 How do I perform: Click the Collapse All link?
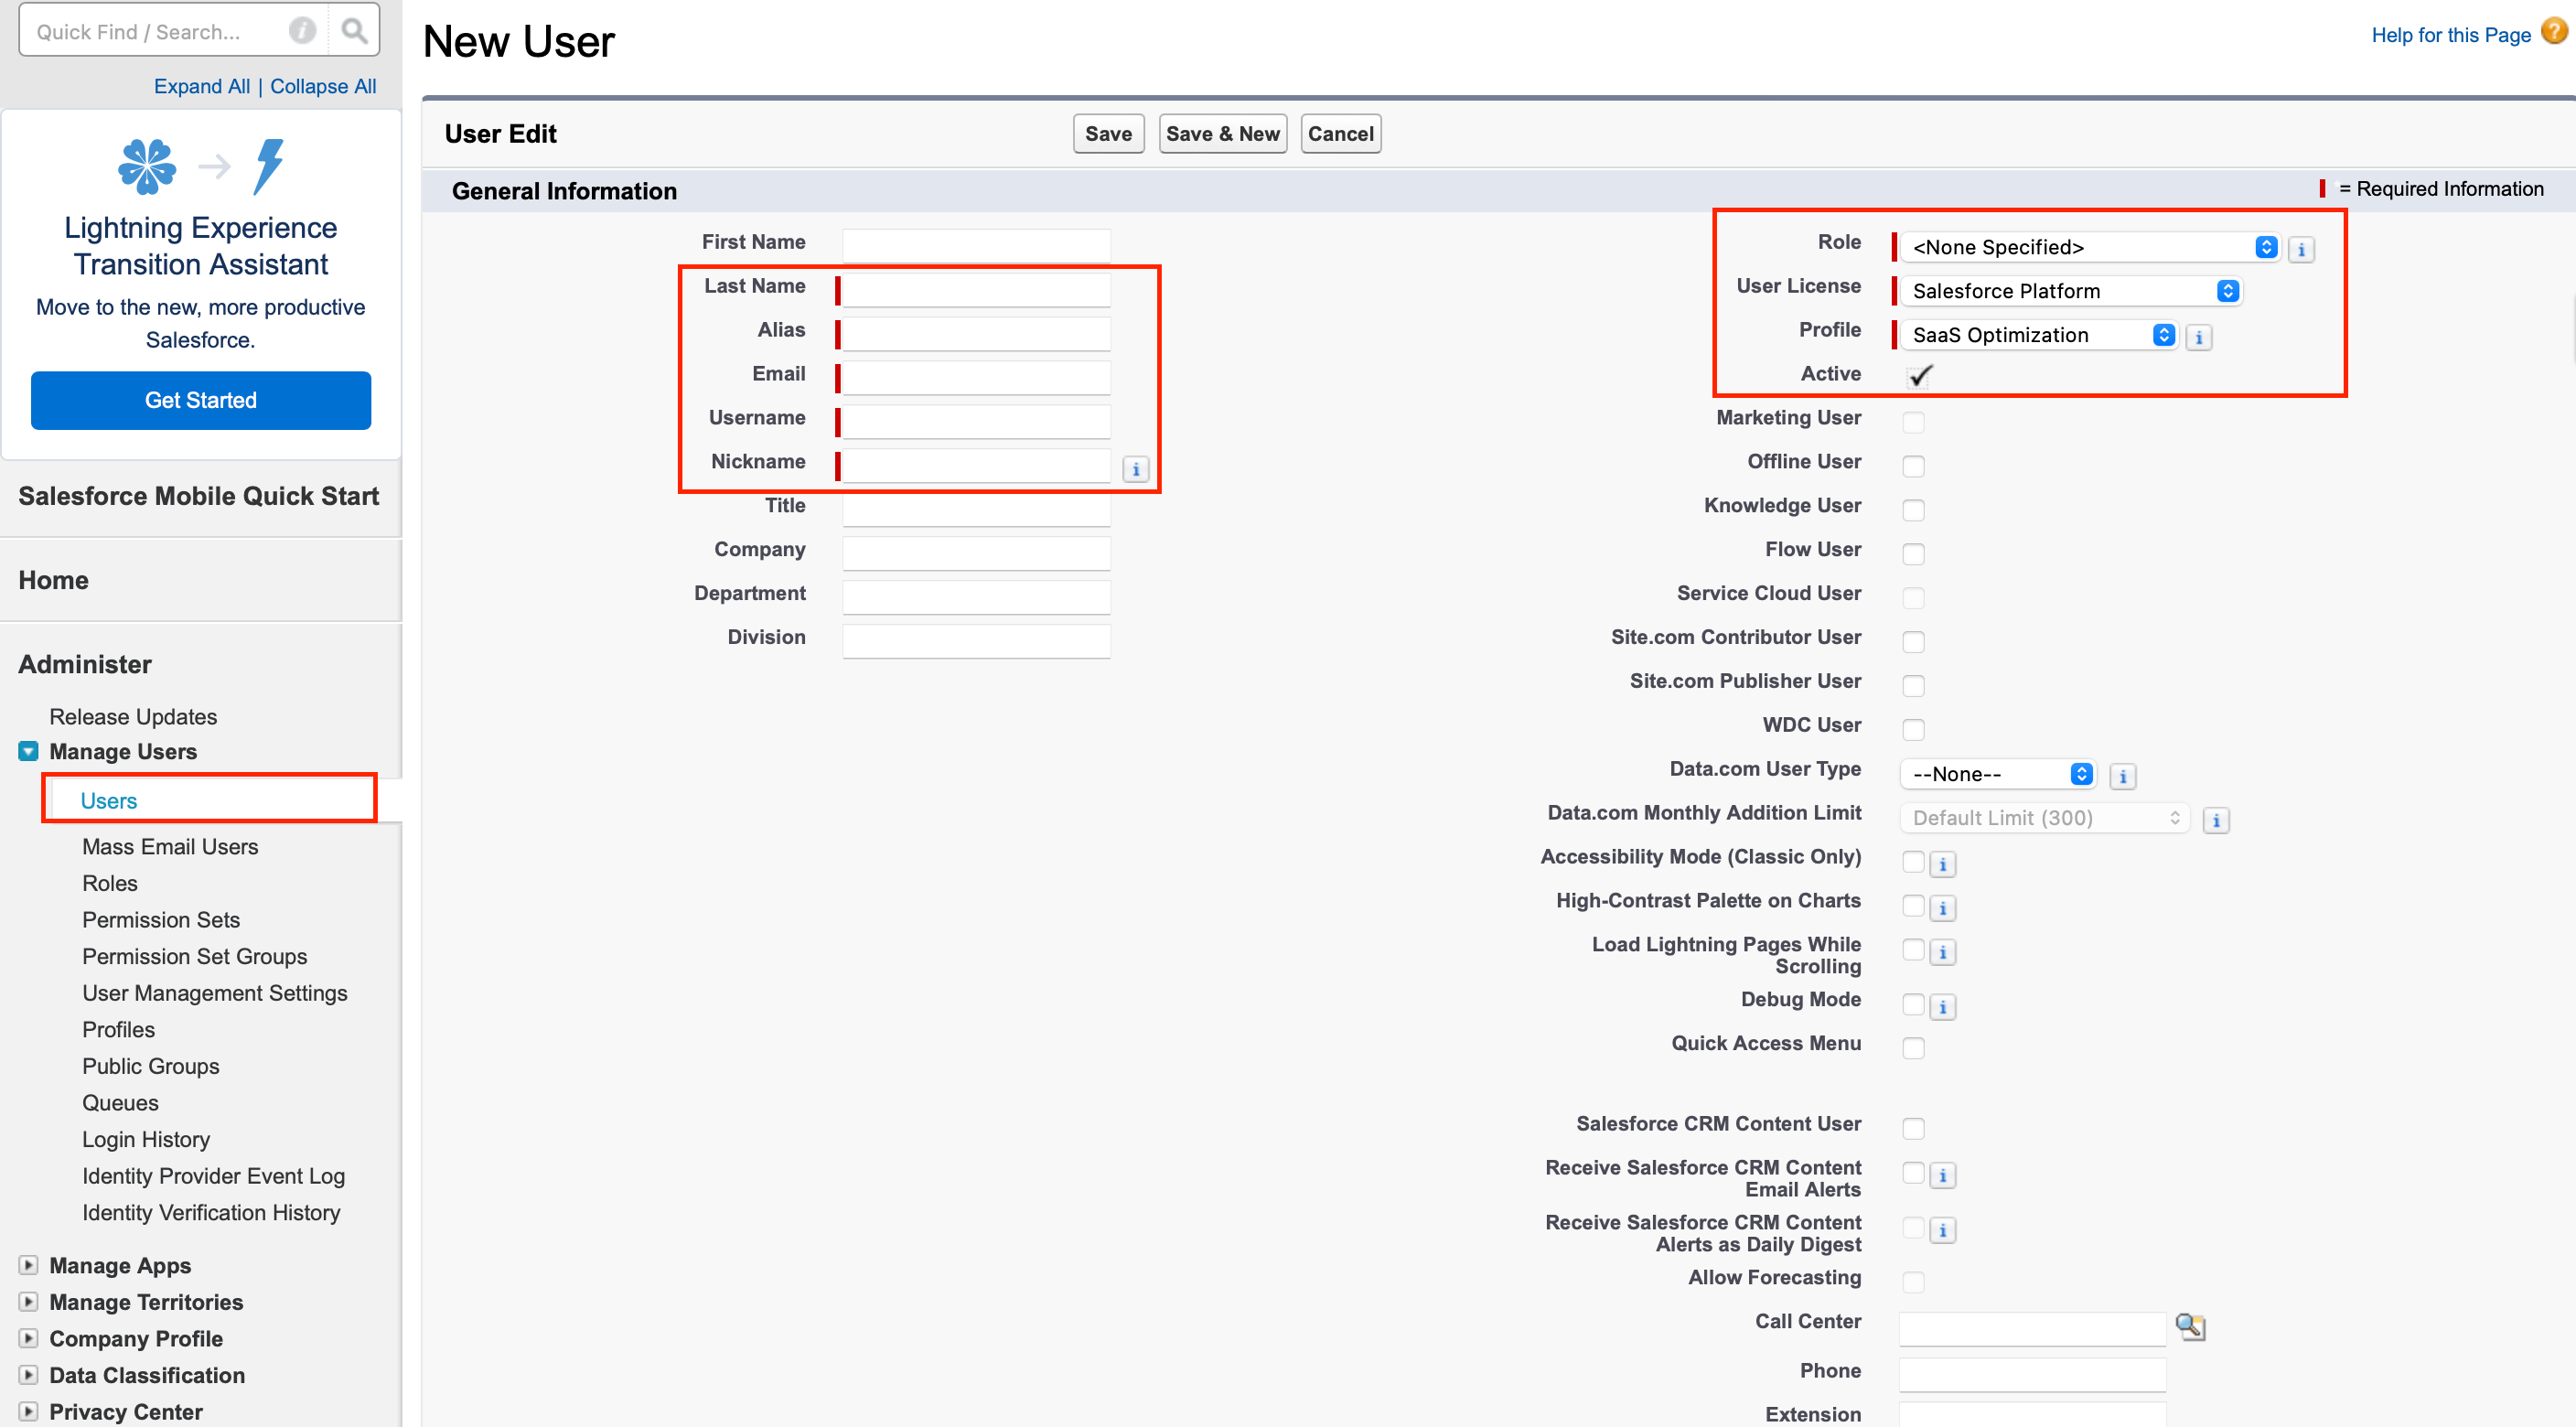[x=322, y=86]
